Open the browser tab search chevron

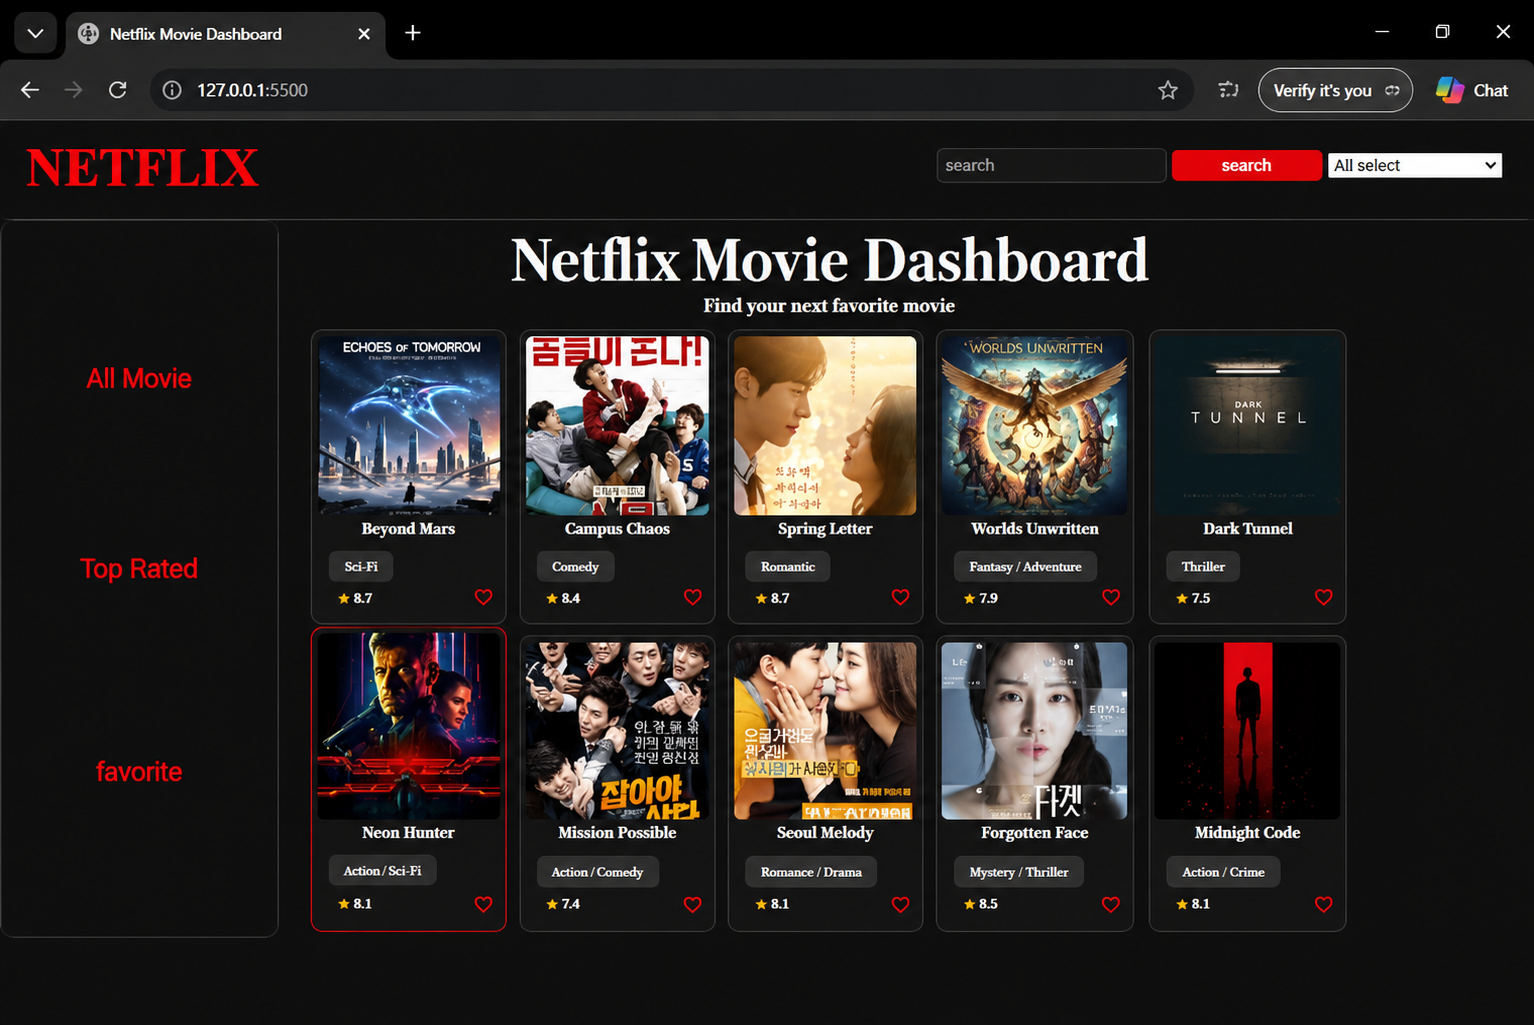(35, 33)
